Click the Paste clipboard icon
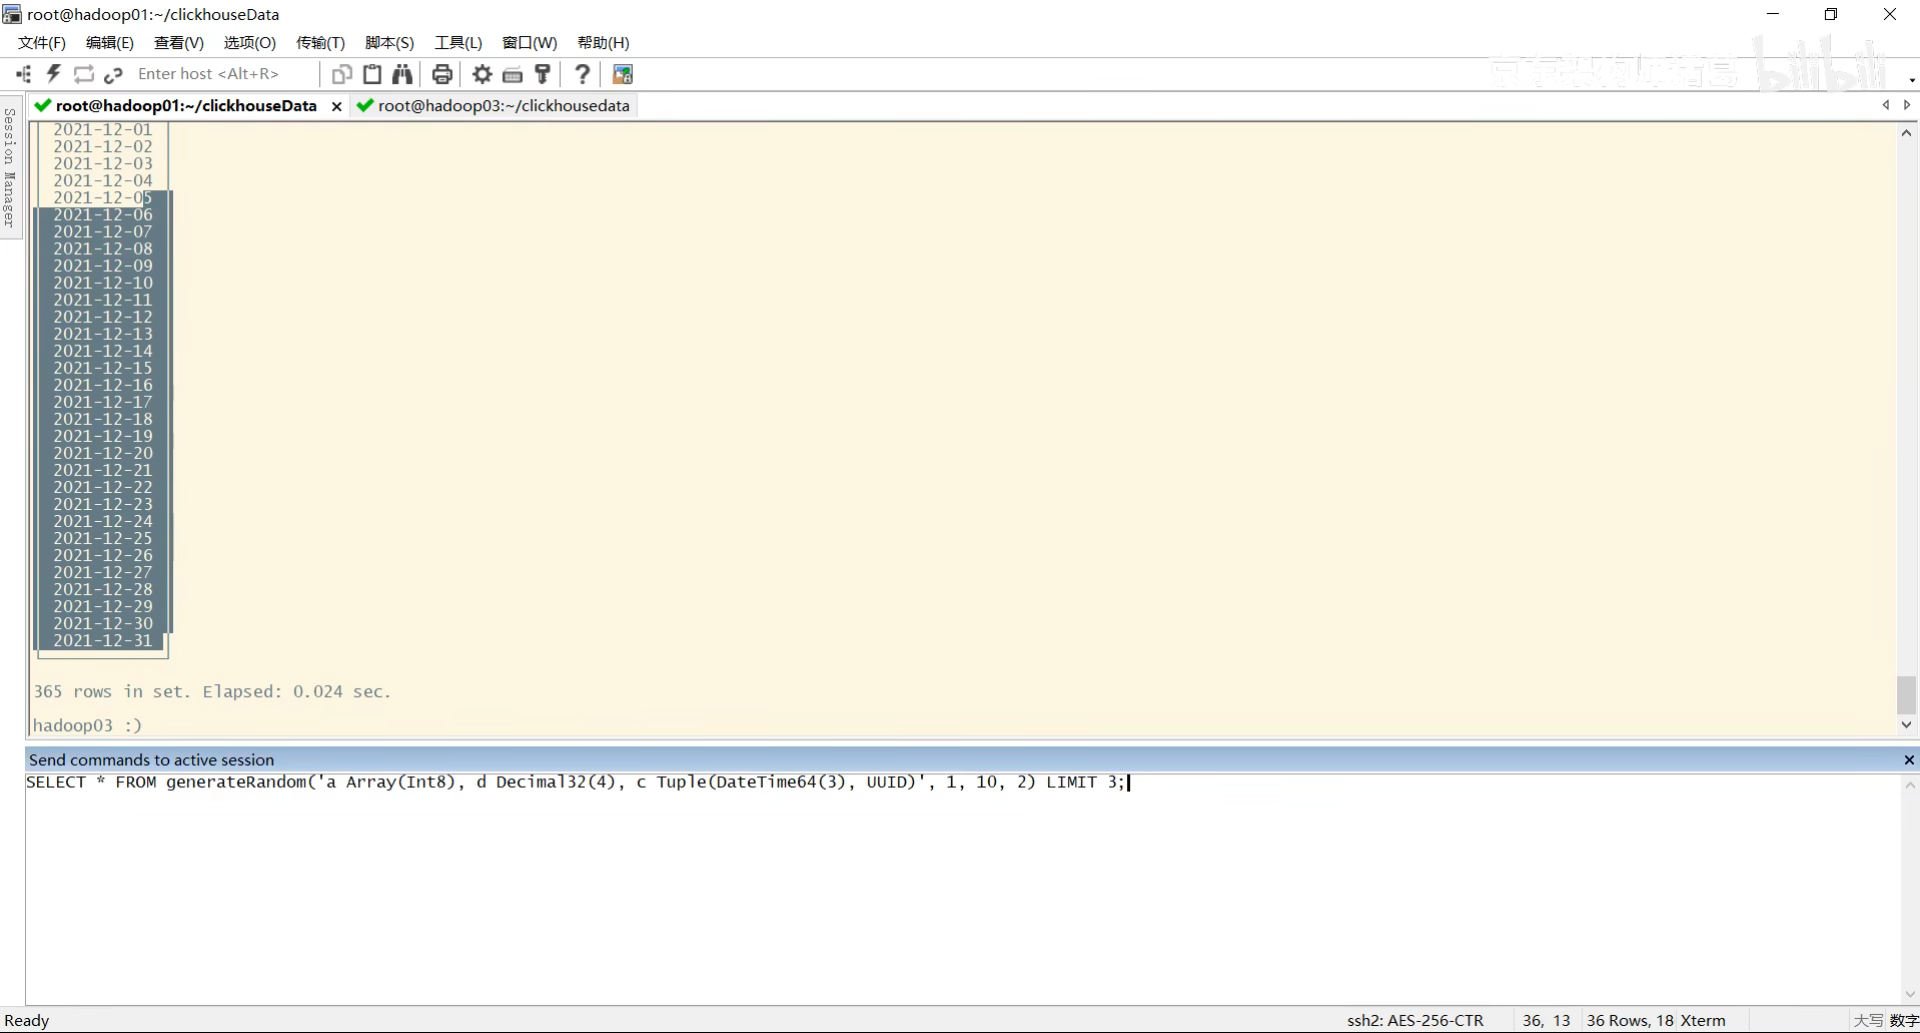The image size is (1920, 1033). click(x=372, y=74)
